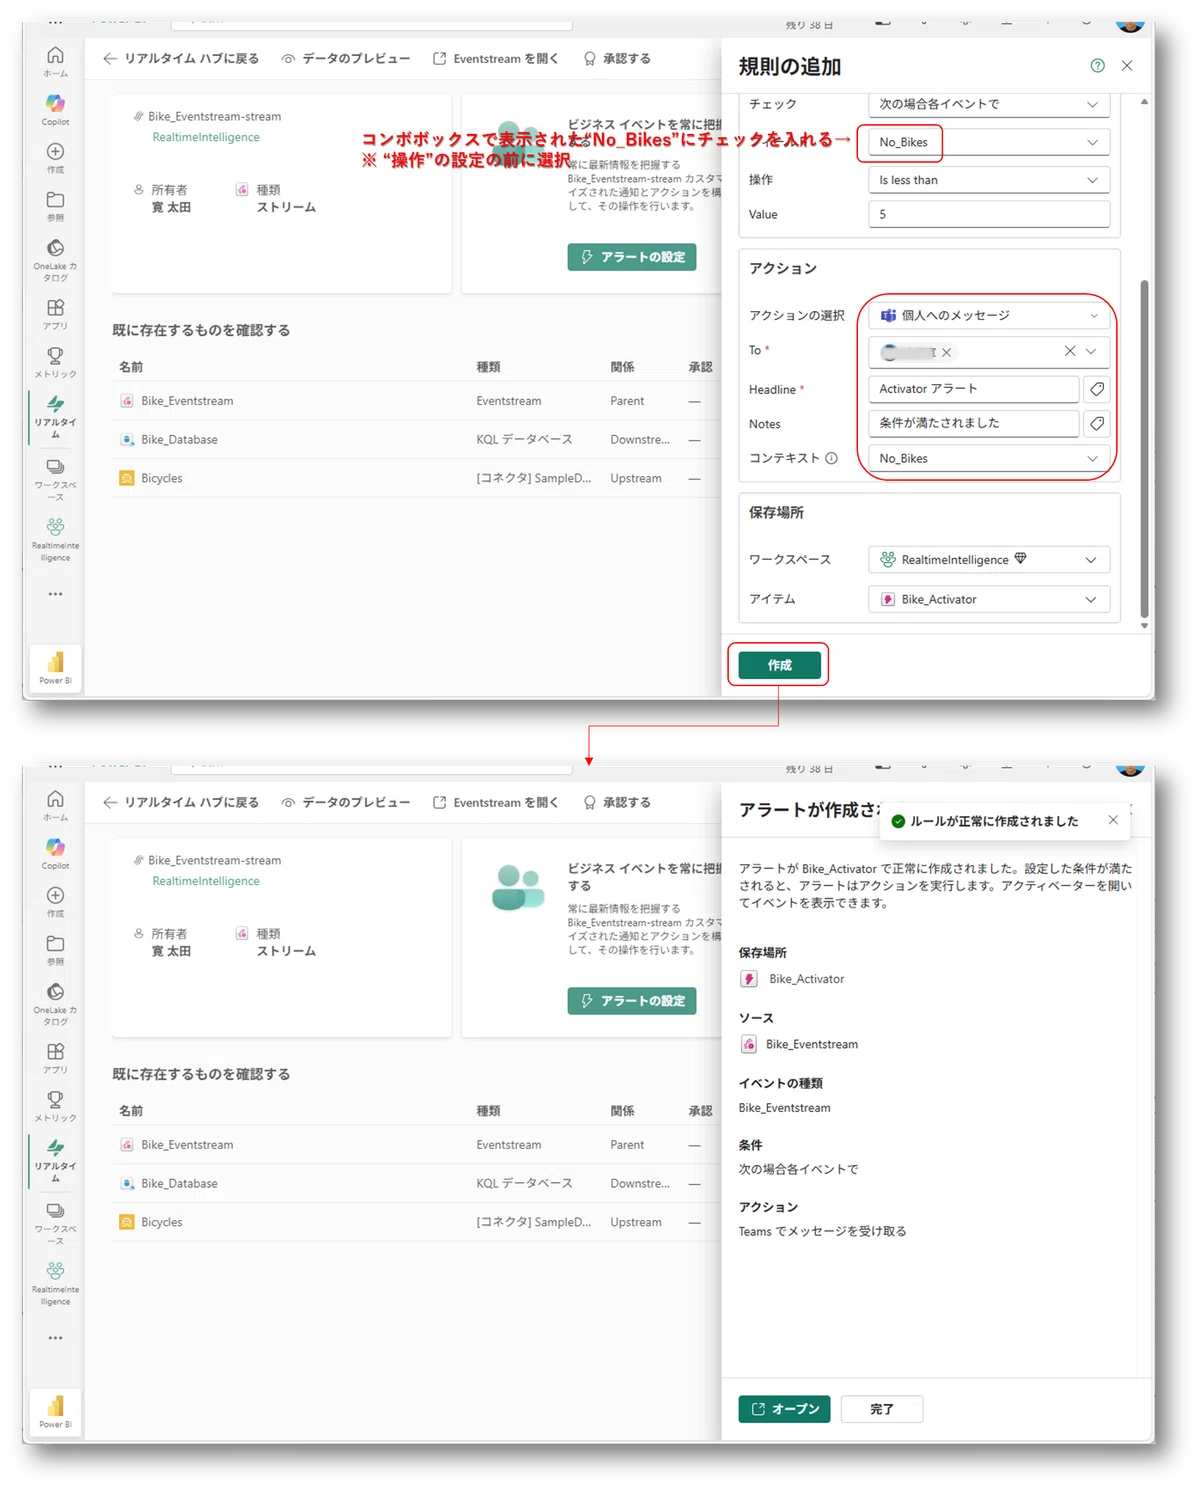1200x1489 pixels.
Task: Open ワークスペース in the top screenshot sidebar
Action: [55, 478]
